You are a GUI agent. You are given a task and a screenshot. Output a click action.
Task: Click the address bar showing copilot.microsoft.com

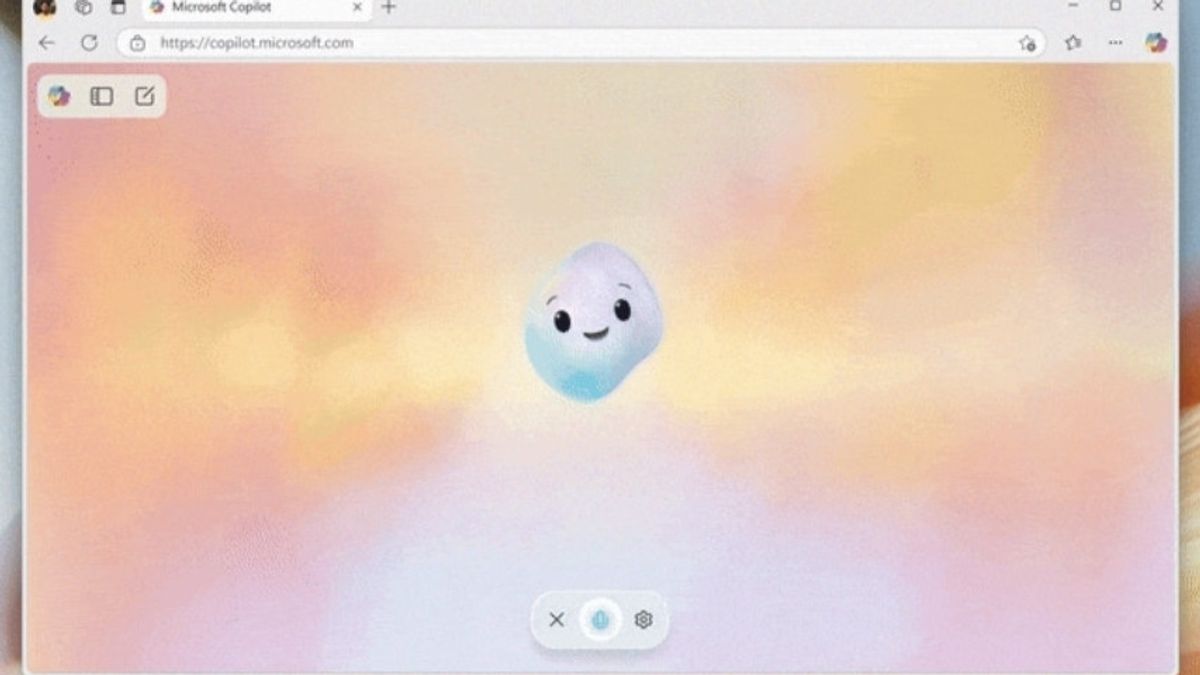pyautogui.click(x=581, y=43)
